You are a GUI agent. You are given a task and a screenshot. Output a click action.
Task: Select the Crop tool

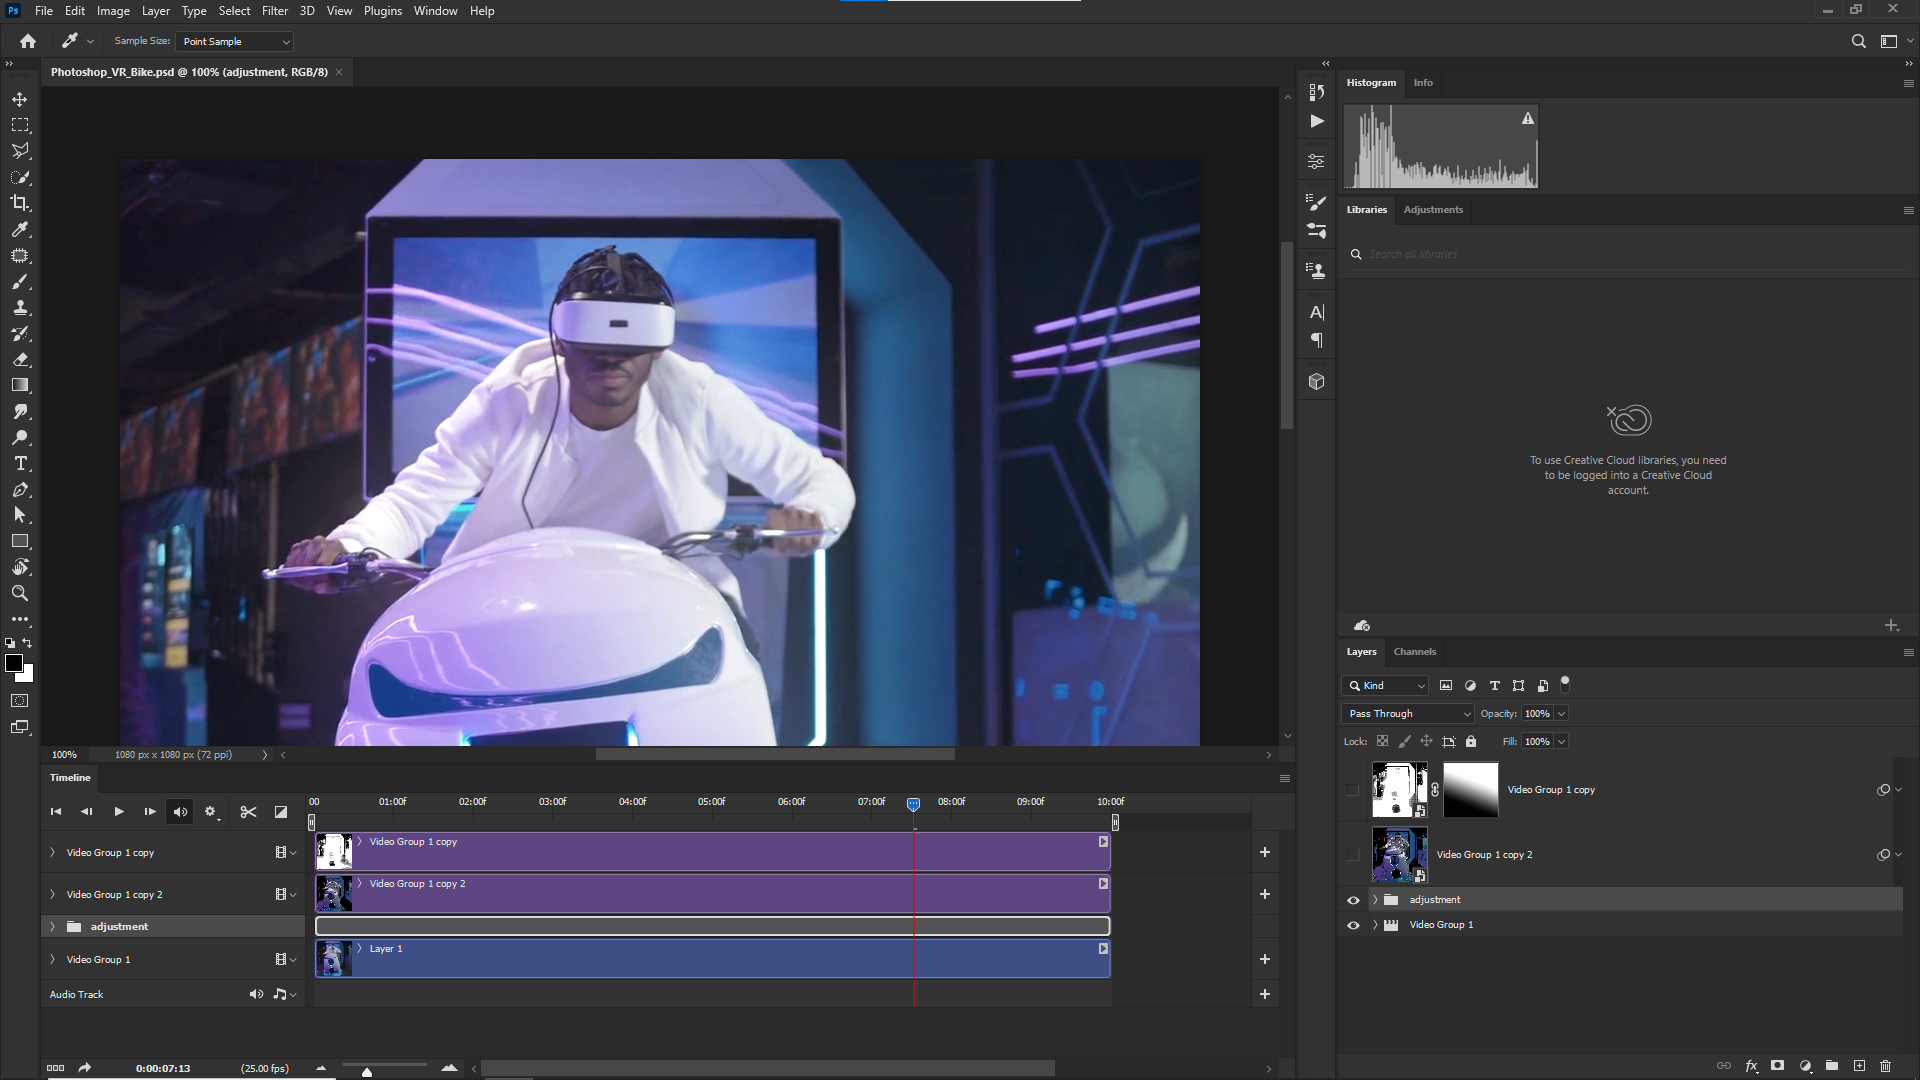(20, 203)
